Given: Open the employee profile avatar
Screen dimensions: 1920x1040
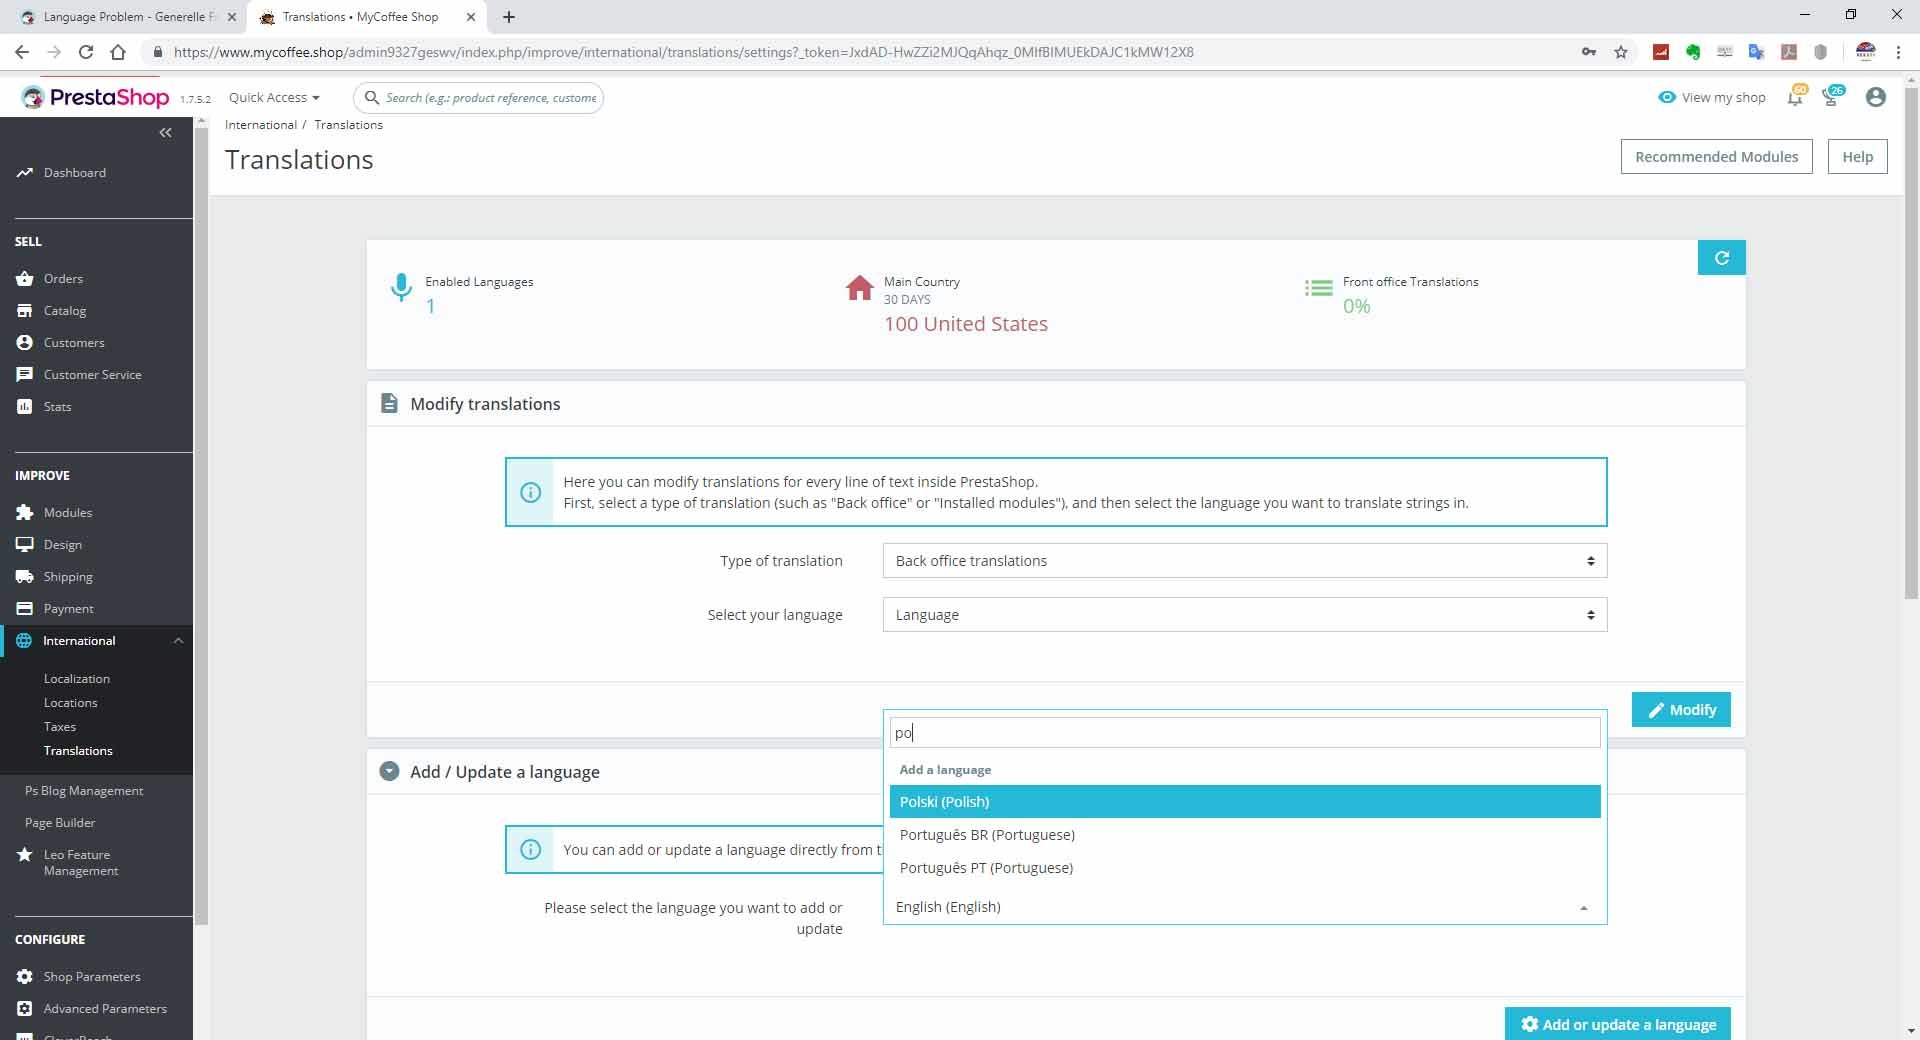Looking at the screenshot, I should [1876, 97].
